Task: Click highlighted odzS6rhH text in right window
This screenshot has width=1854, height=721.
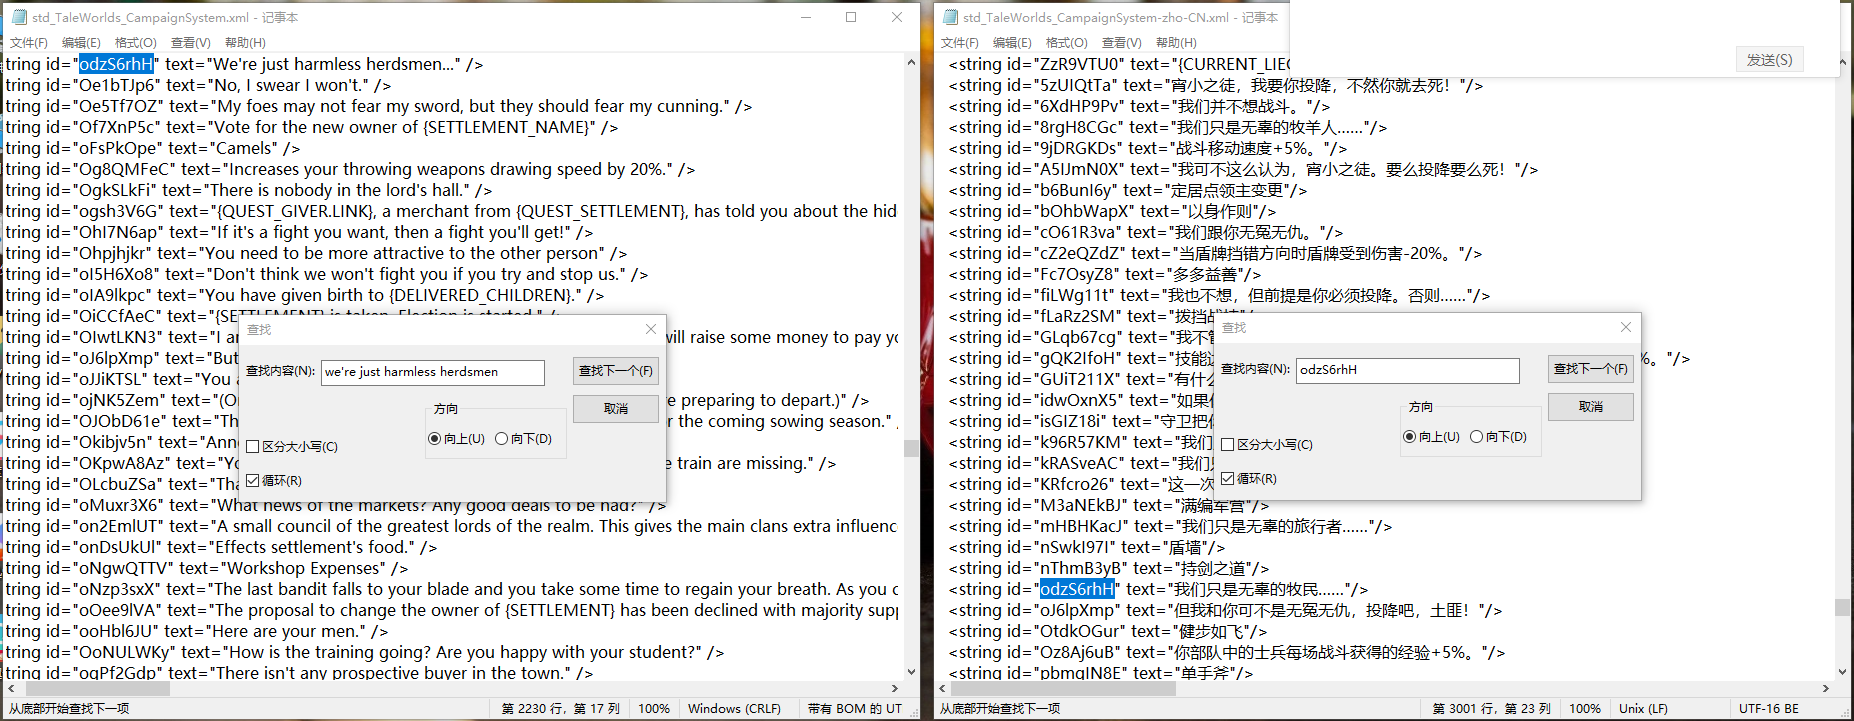Action: click(1077, 589)
